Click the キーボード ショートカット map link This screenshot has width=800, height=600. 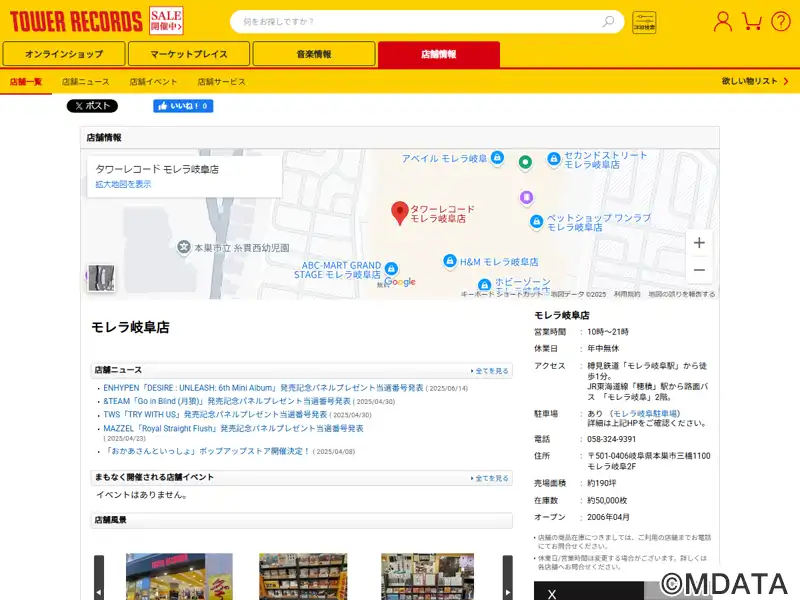click(502, 294)
